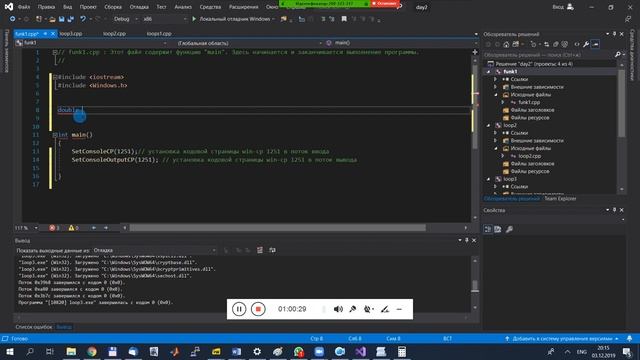The image size is (640, 360).
Task: Click the Save All toolbar icon
Action: tap(71, 19)
